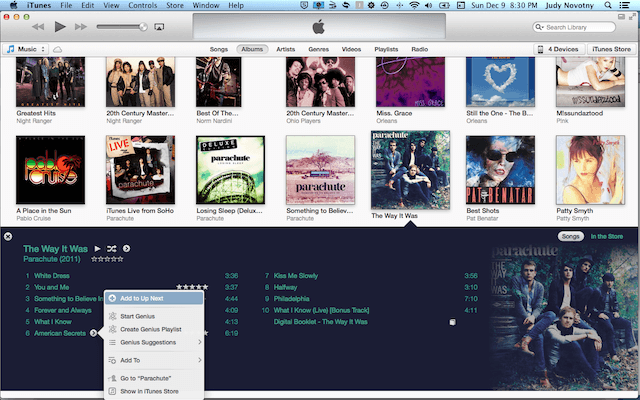Choose Show in iTunes Store

click(154, 391)
